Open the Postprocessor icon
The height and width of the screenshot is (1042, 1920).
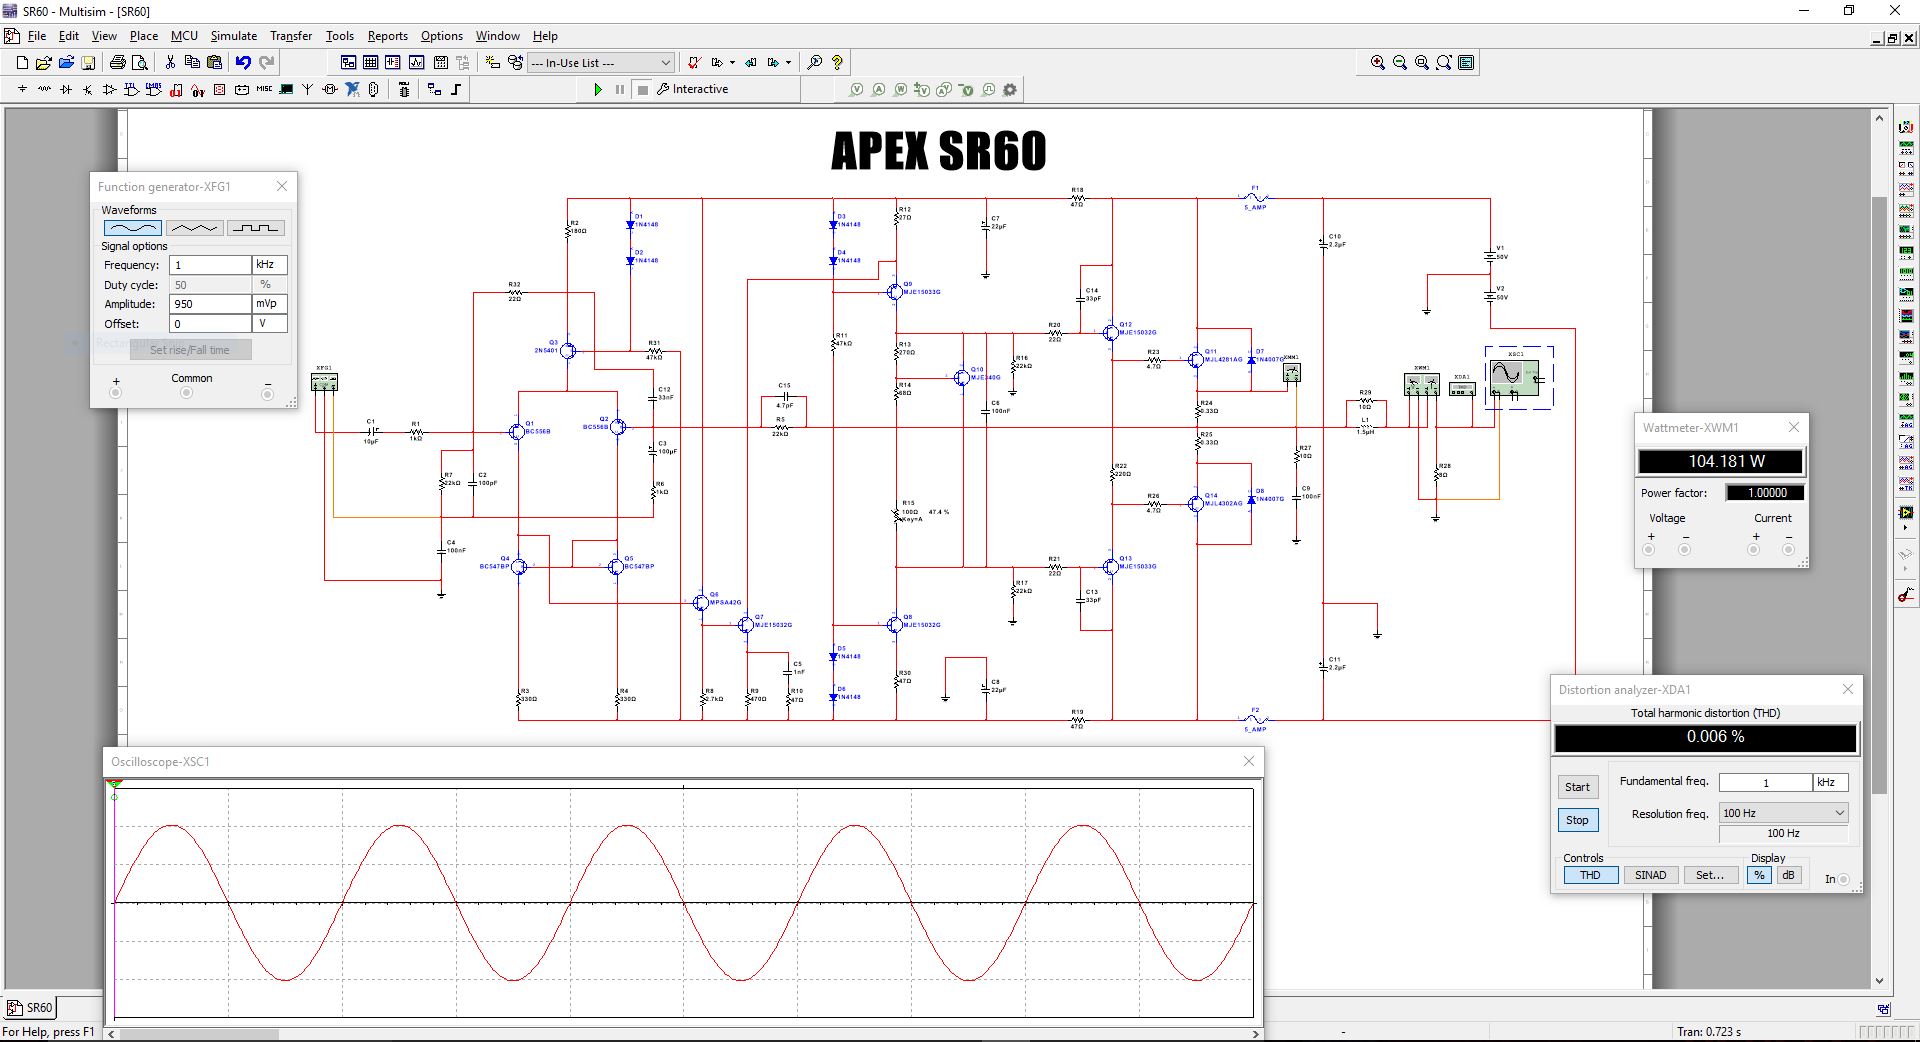point(440,62)
